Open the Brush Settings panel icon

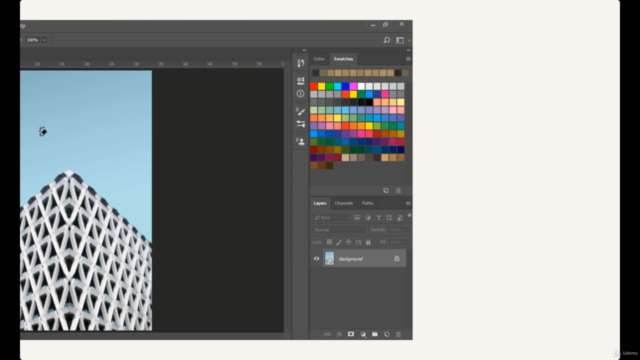tap(301, 124)
